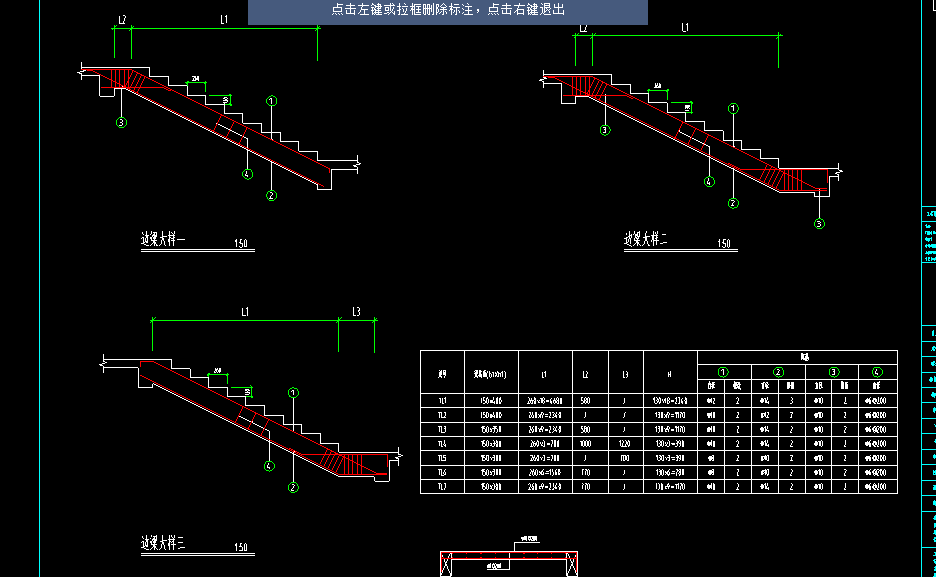Image resolution: width=936 pixels, height=577 pixels.
Task: Click value 1000 in the TL4 row
Action: pyautogui.click(x=585, y=444)
